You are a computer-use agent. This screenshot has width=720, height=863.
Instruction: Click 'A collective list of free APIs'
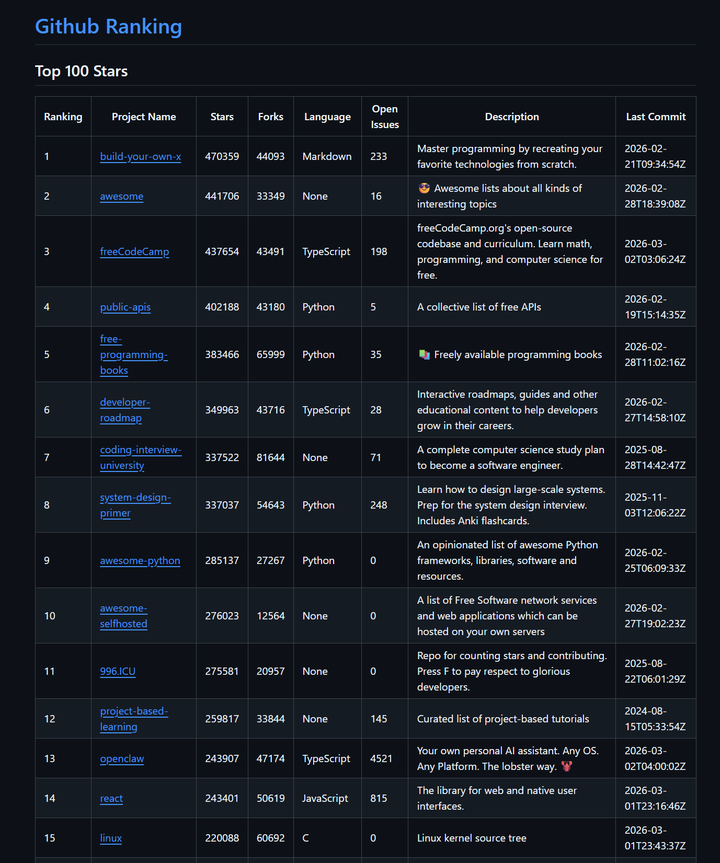(479, 307)
